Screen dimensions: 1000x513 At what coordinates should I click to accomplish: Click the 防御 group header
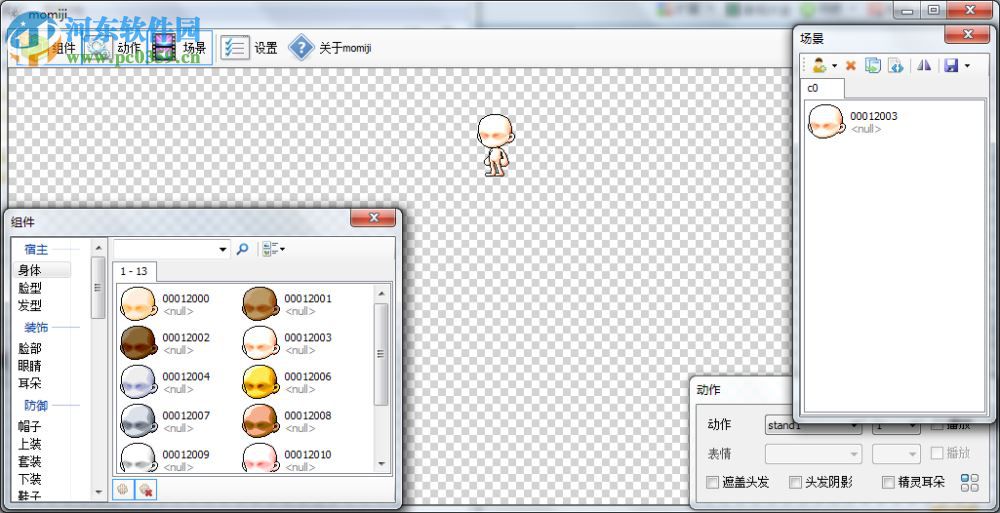coord(36,406)
